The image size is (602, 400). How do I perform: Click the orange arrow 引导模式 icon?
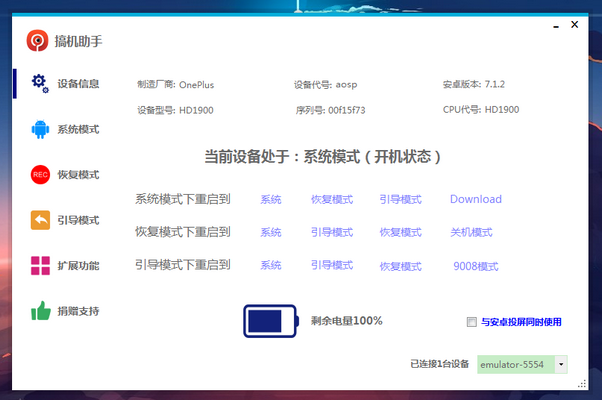pos(40,220)
